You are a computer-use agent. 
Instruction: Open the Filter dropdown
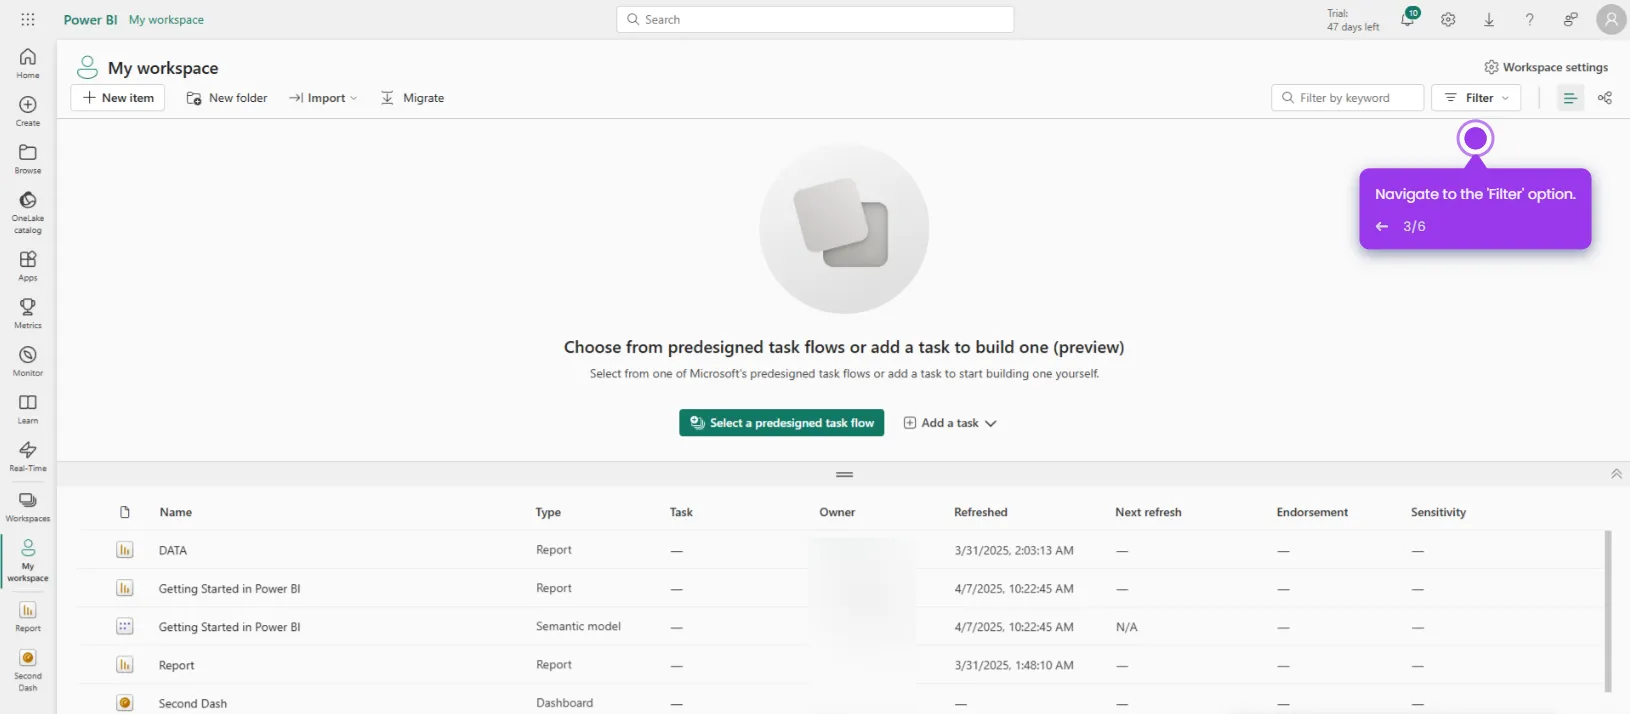[x=1476, y=98]
